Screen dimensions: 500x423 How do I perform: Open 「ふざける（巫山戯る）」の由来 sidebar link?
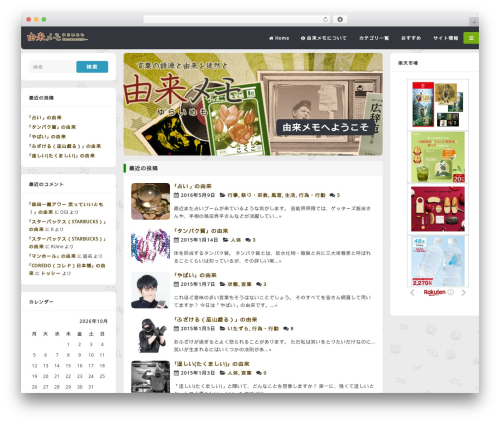pyautogui.click(x=65, y=146)
